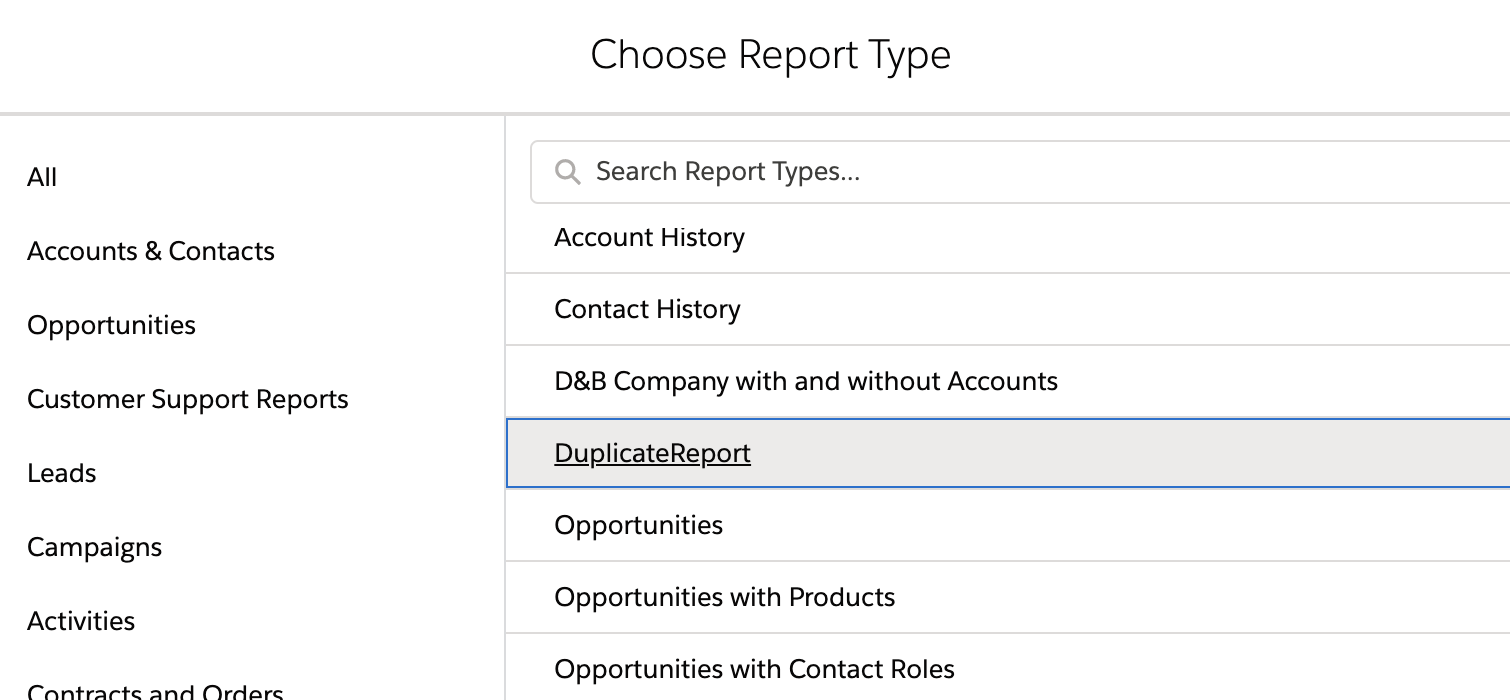Pick D&B Company with and without Accounts
The height and width of the screenshot is (700, 1510).
[x=806, y=381]
